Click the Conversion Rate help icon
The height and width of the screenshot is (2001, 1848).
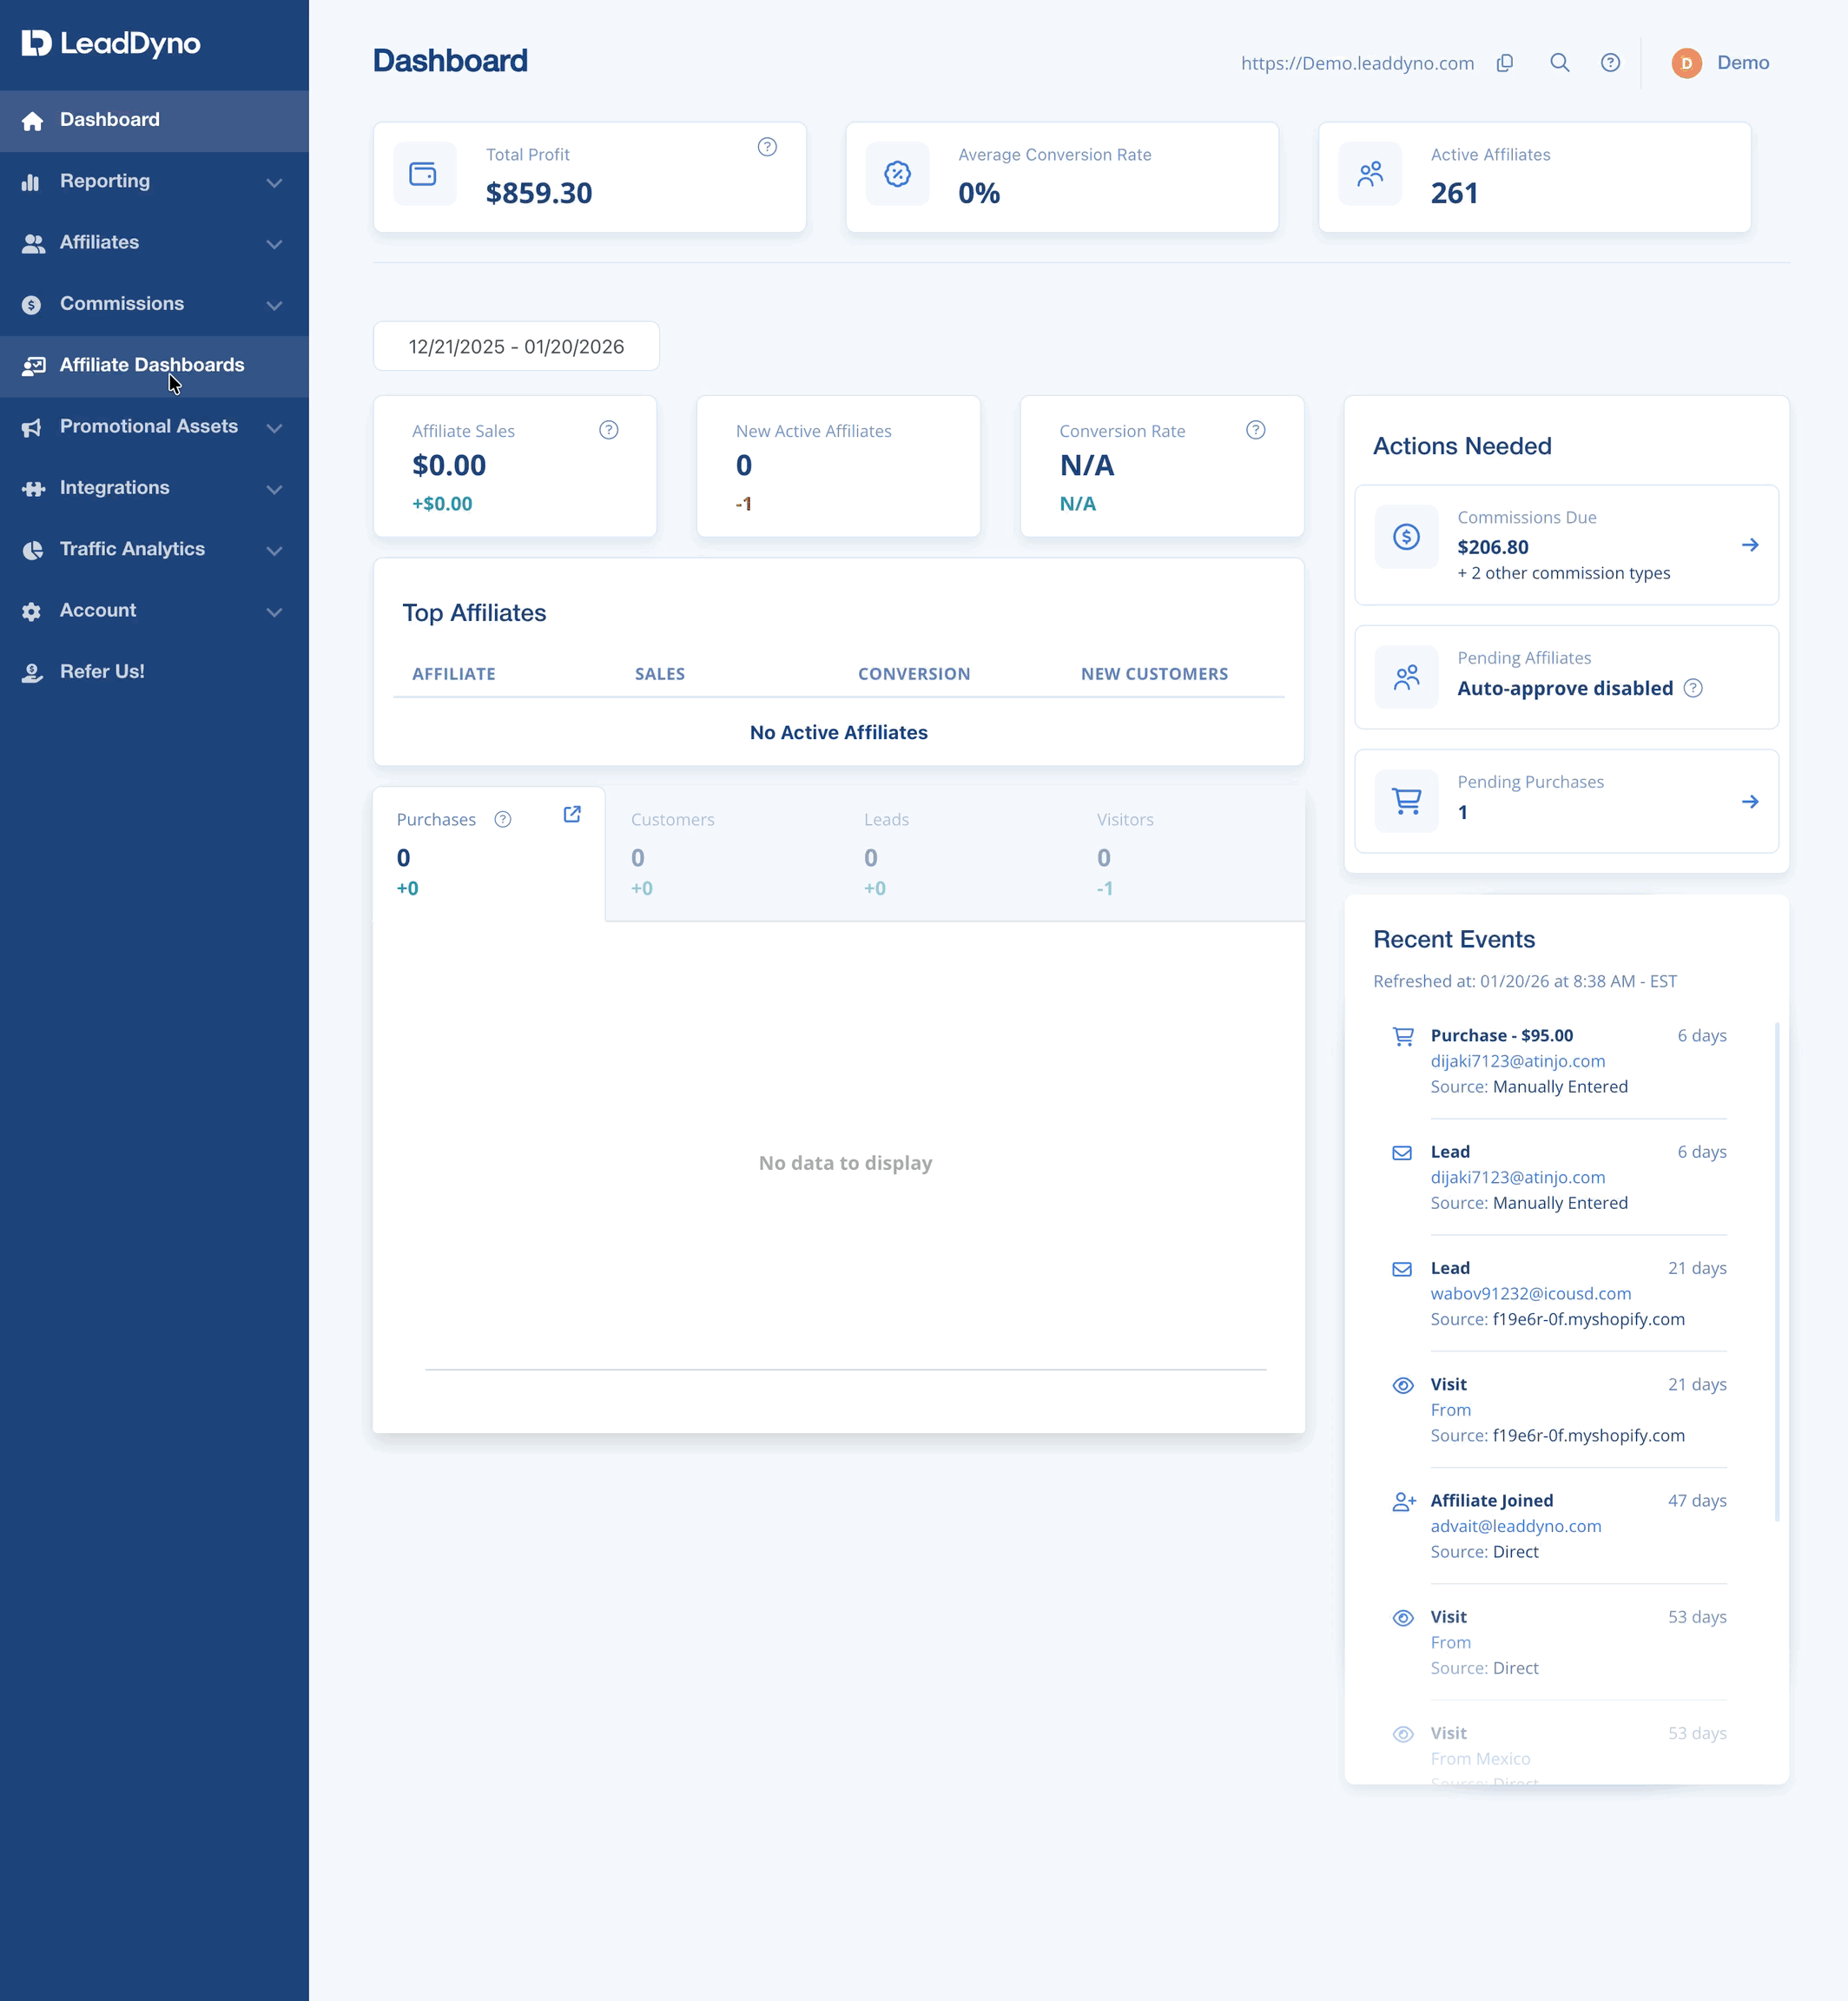(1255, 430)
